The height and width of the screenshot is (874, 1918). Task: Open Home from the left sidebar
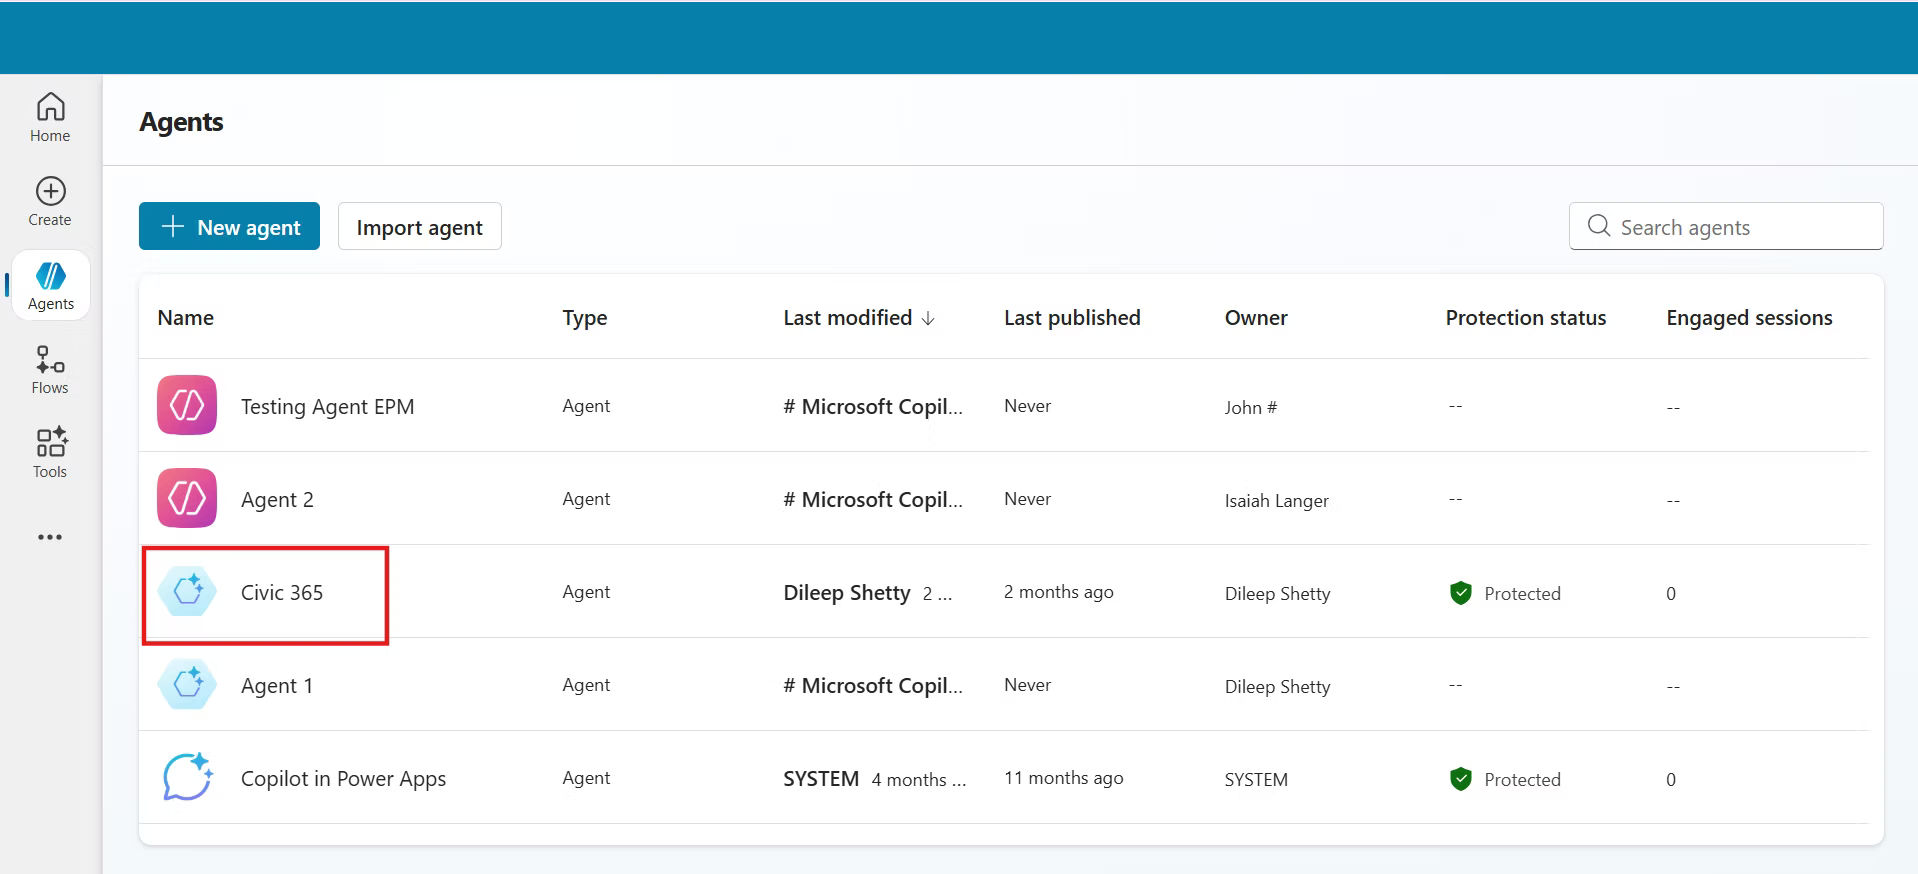(50, 117)
